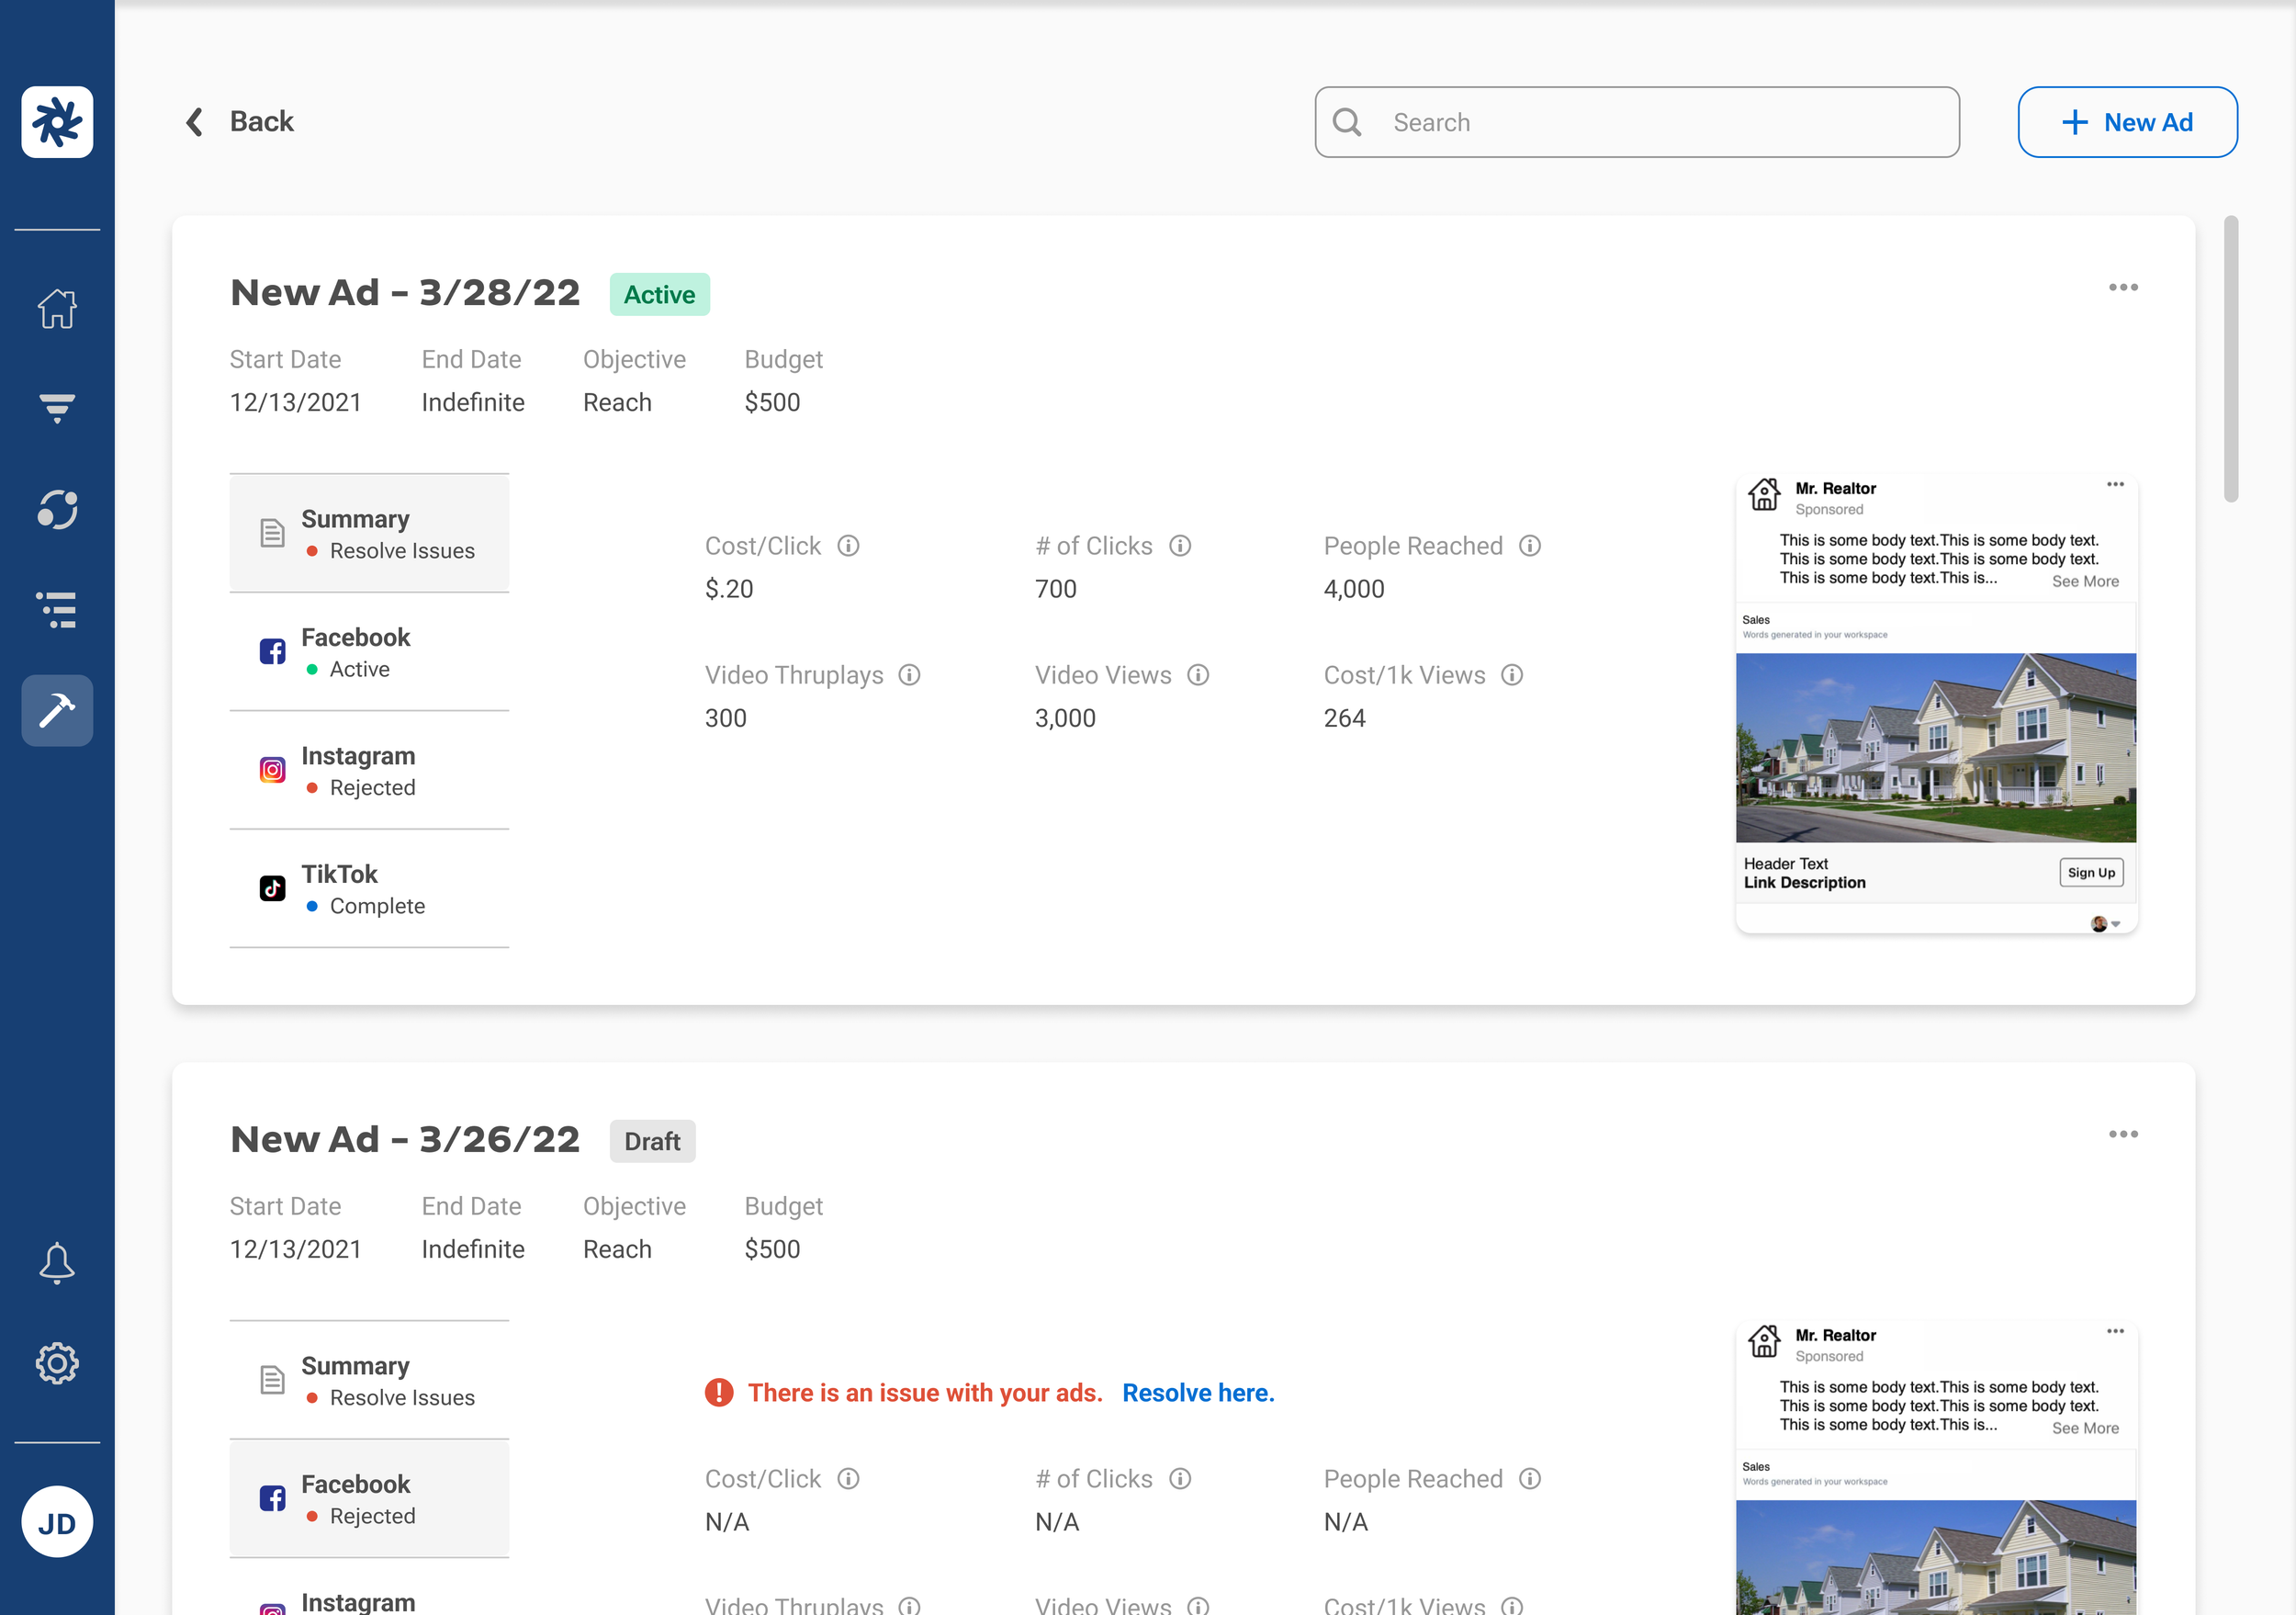Click See More in the ad preview text
Image resolution: width=2296 pixels, height=1615 pixels.
pos(2085,581)
